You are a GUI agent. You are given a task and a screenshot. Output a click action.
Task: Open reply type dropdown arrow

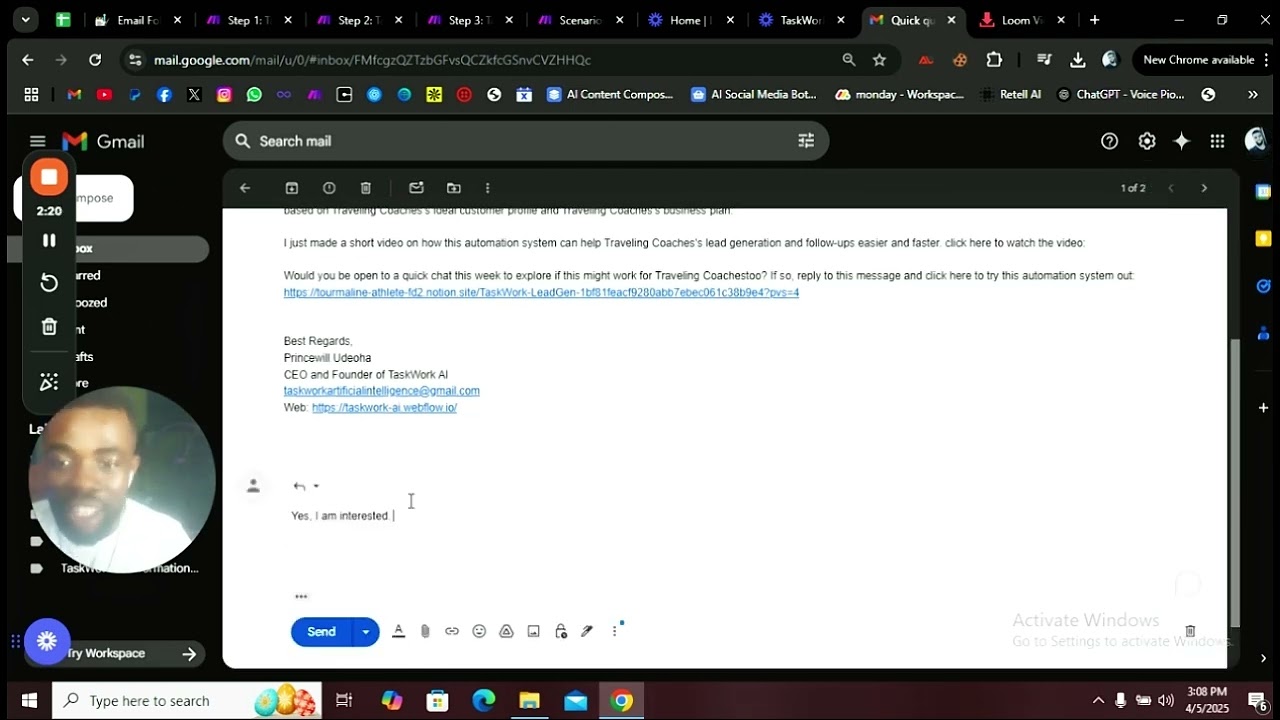click(x=316, y=486)
